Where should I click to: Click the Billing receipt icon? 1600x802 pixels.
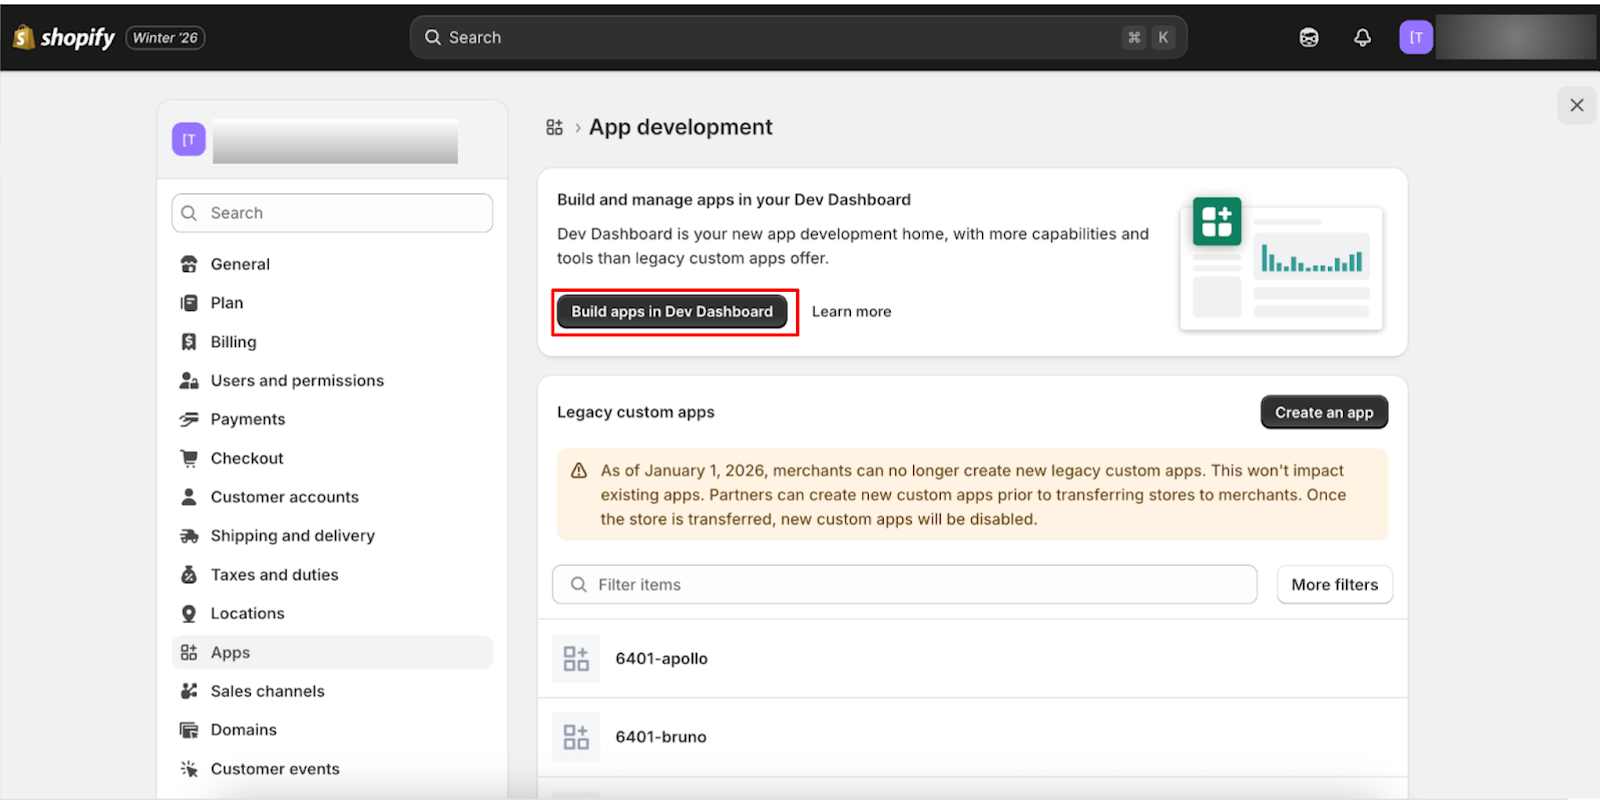189,342
